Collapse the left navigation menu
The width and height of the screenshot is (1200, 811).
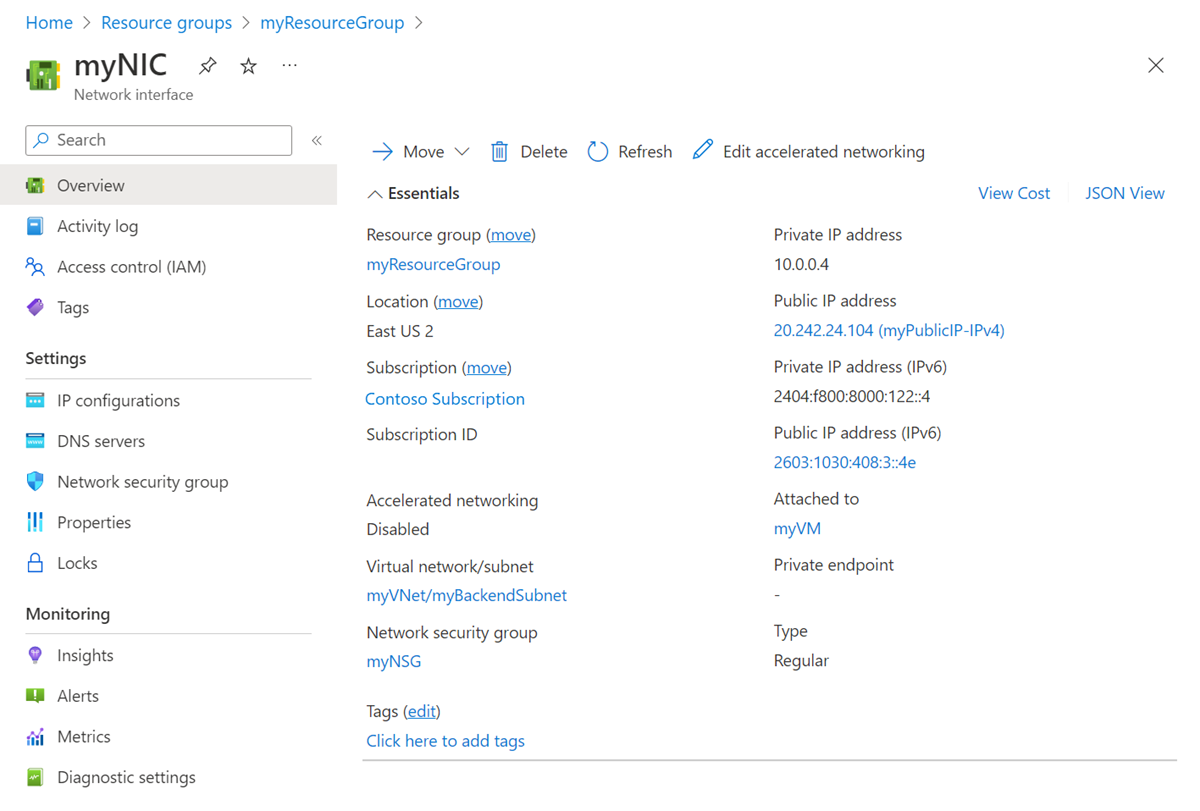pyautogui.click(x=317, y=141)
